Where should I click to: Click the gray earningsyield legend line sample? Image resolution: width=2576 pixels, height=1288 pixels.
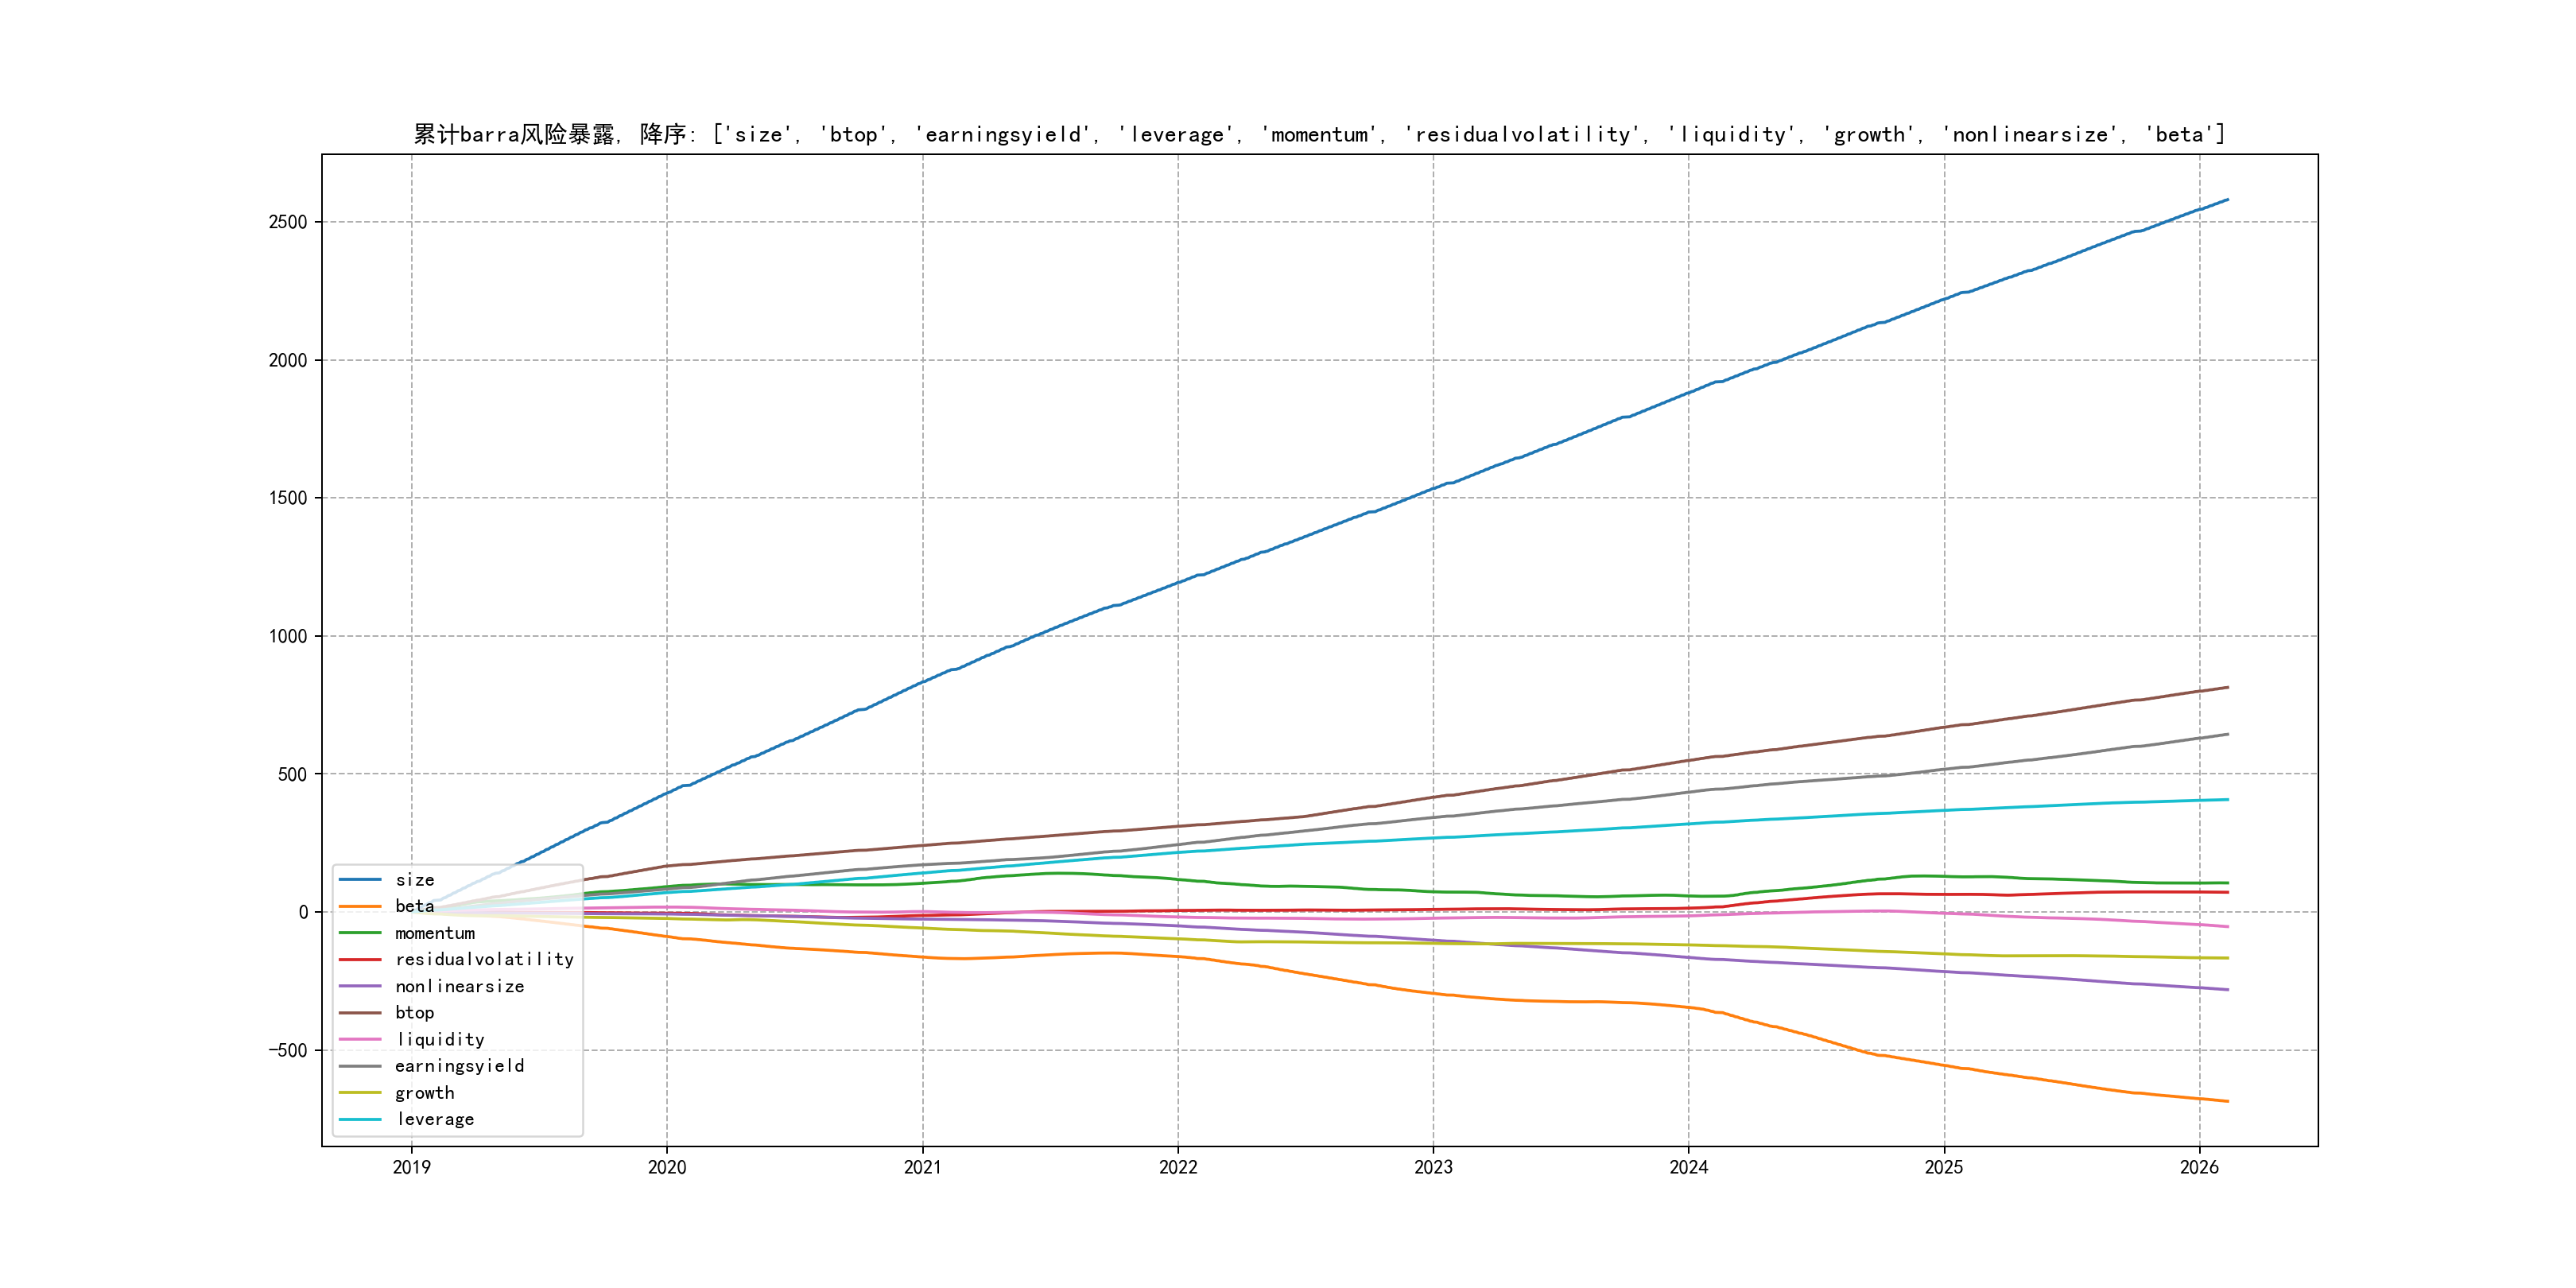360,1066
